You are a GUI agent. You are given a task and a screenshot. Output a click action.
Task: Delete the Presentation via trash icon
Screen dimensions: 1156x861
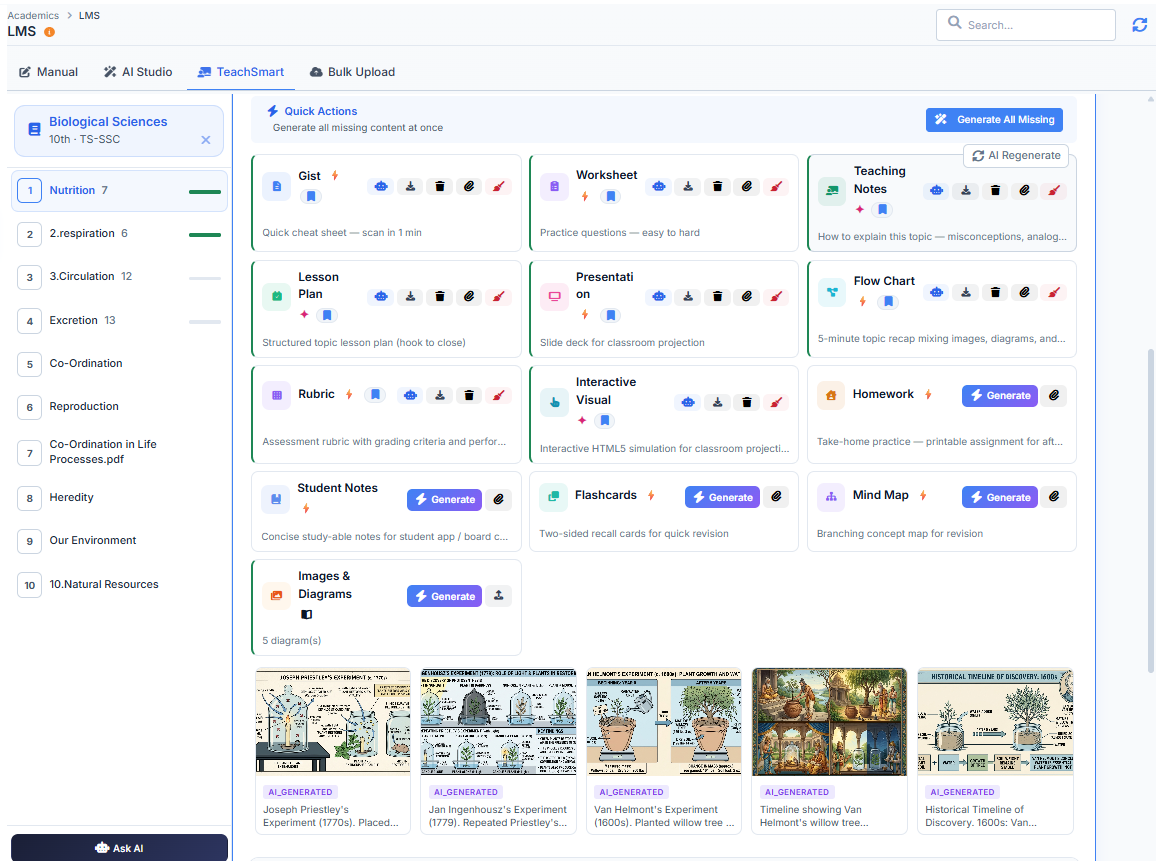(x=717, y=296)
